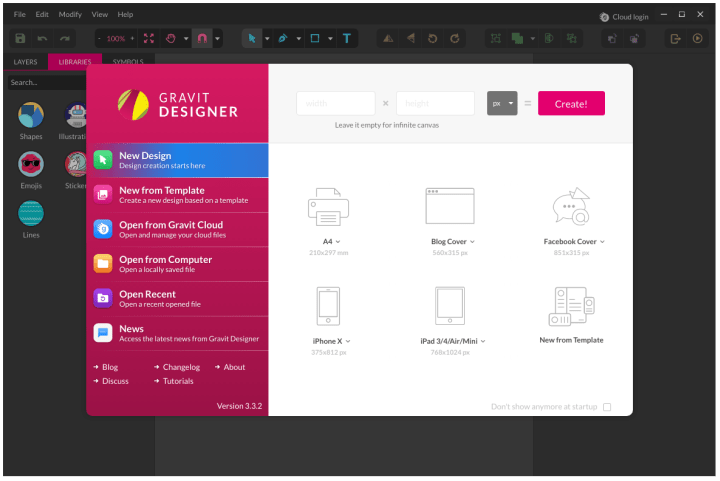Click the Undo arrow icon
Image resolution: width=720 pixels, height=481 pixels.
point(42,39)
